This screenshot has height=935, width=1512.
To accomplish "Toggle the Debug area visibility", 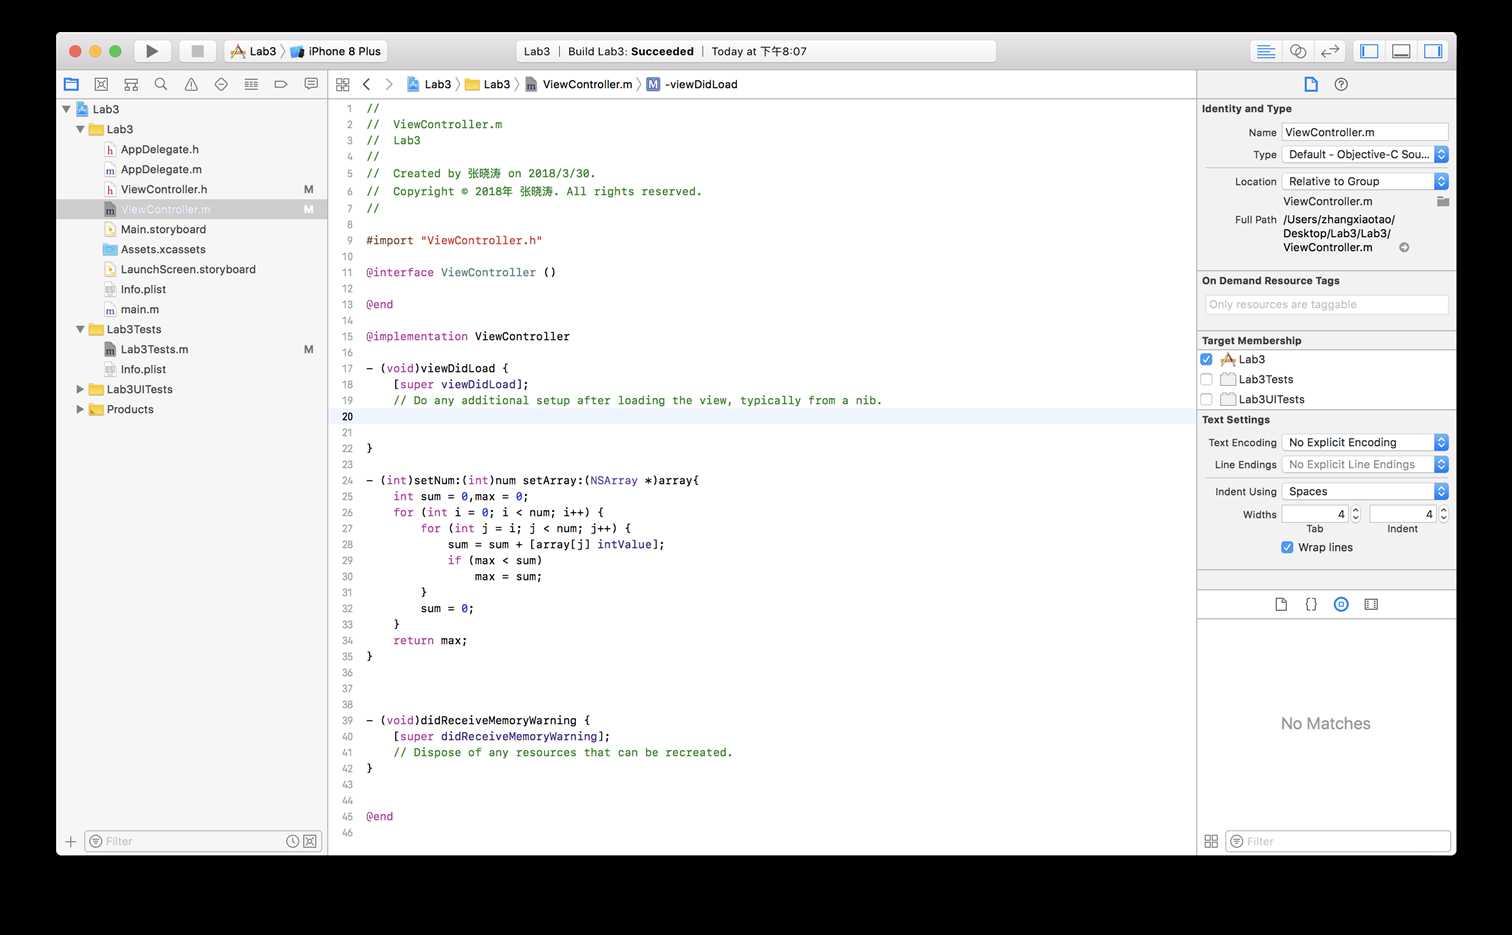I will point(1402,51).
